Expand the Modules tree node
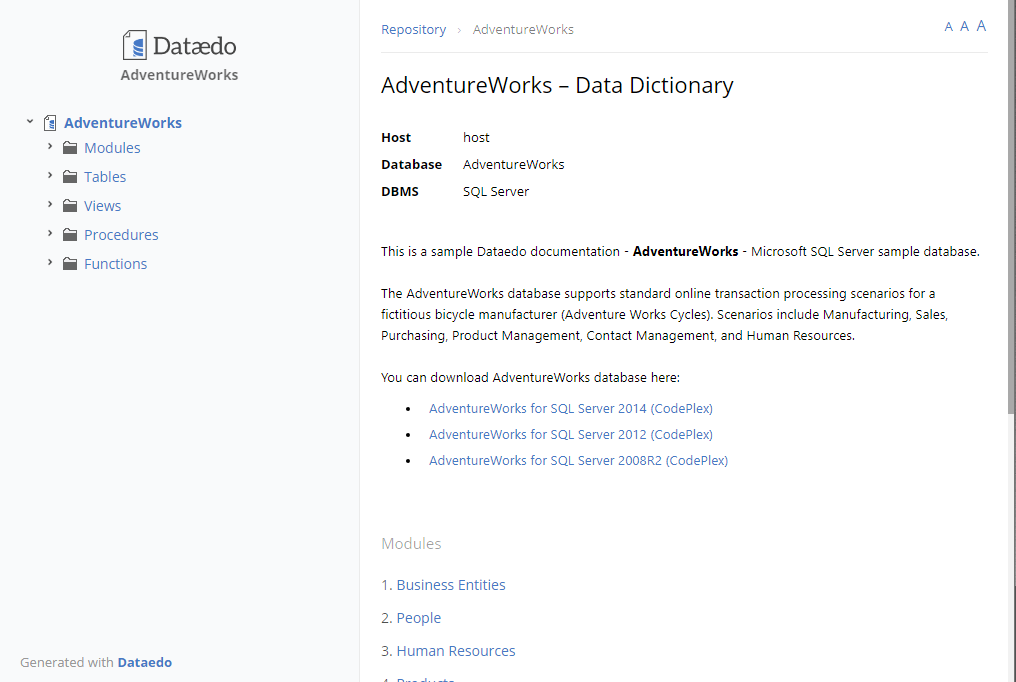The image size is (1016, 682). point(50,147)
